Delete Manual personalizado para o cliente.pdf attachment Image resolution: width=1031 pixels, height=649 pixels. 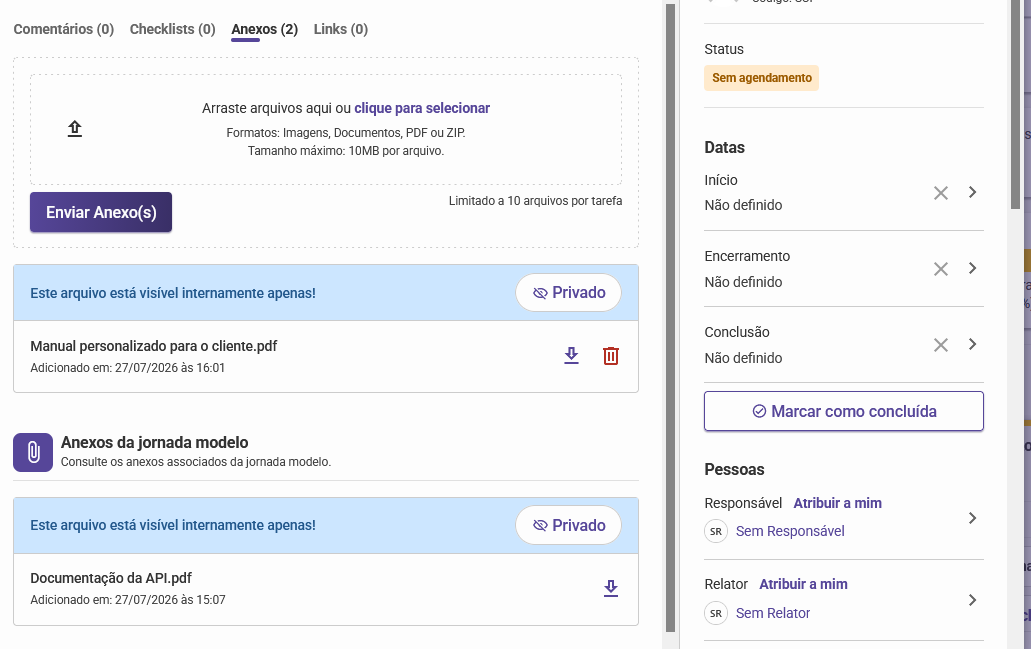[x=611, y=356]
